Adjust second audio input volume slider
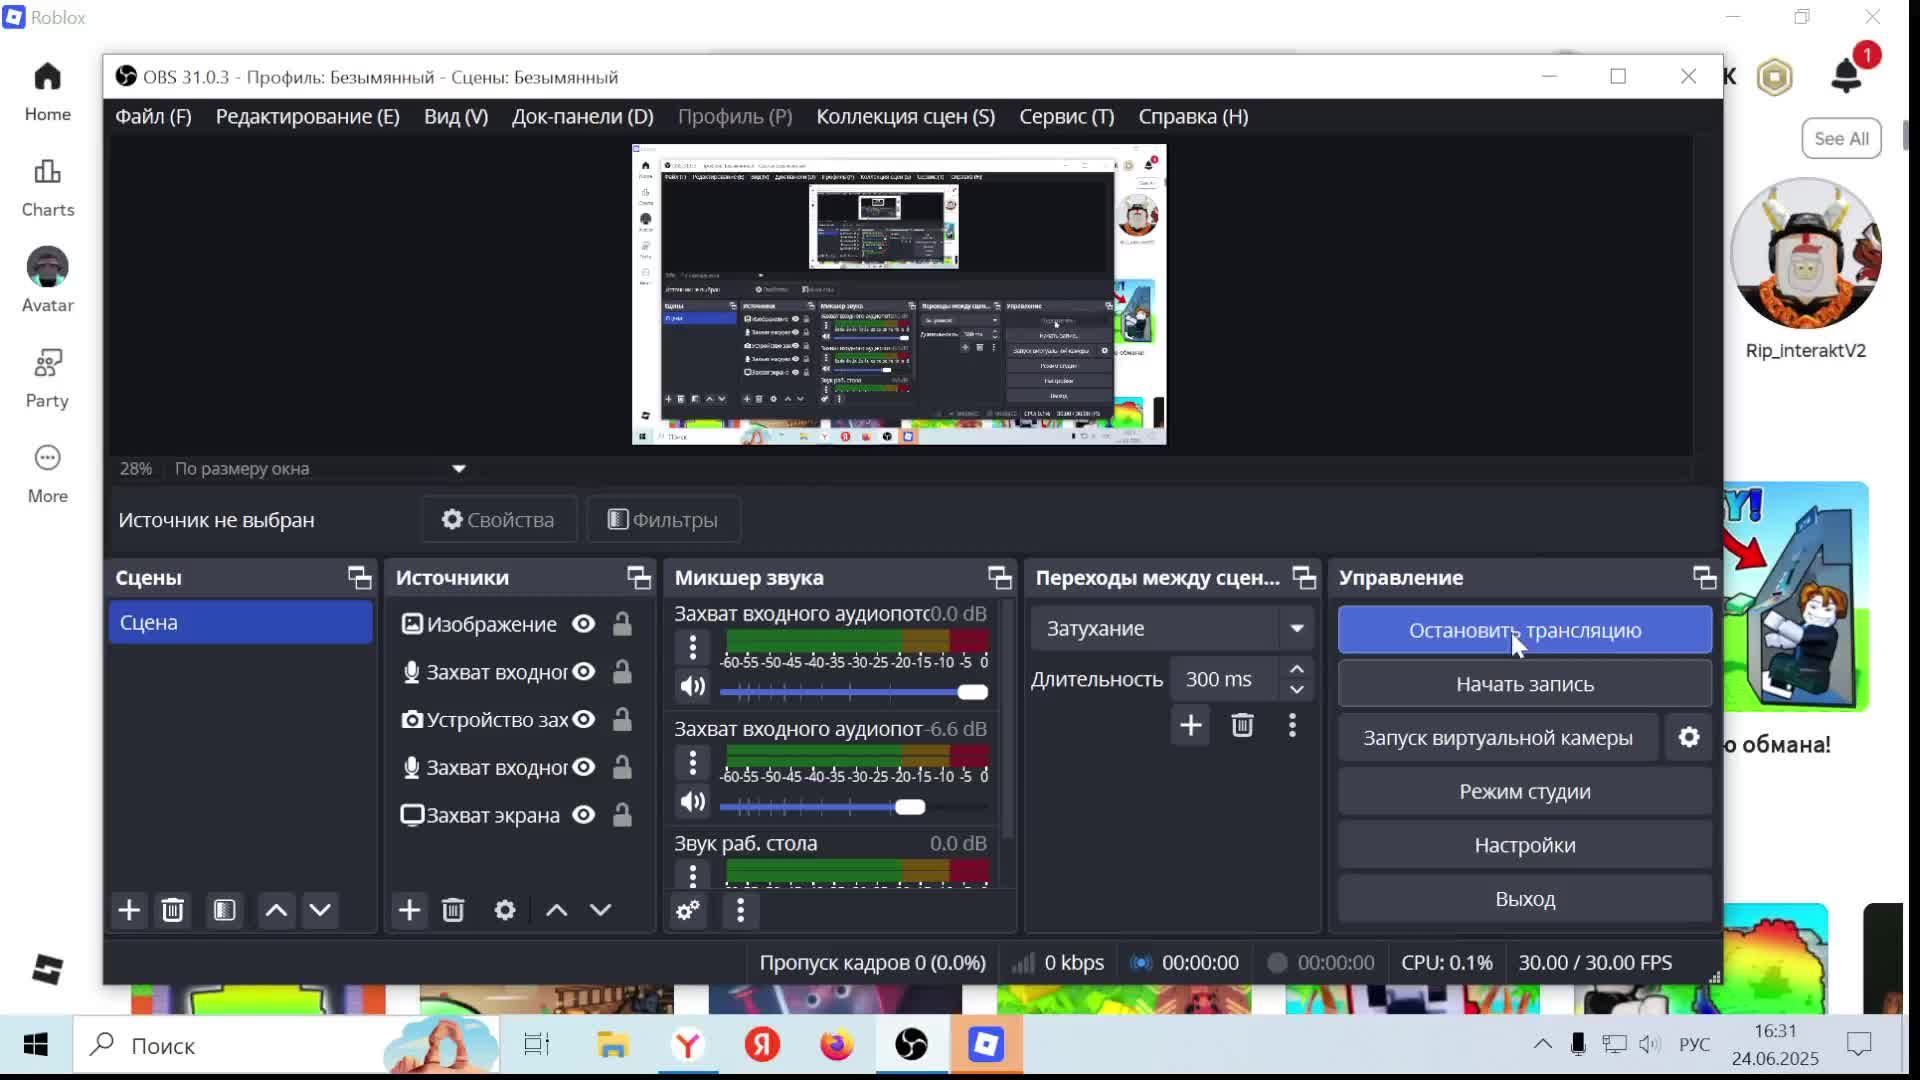 click(x=854, y=807)
